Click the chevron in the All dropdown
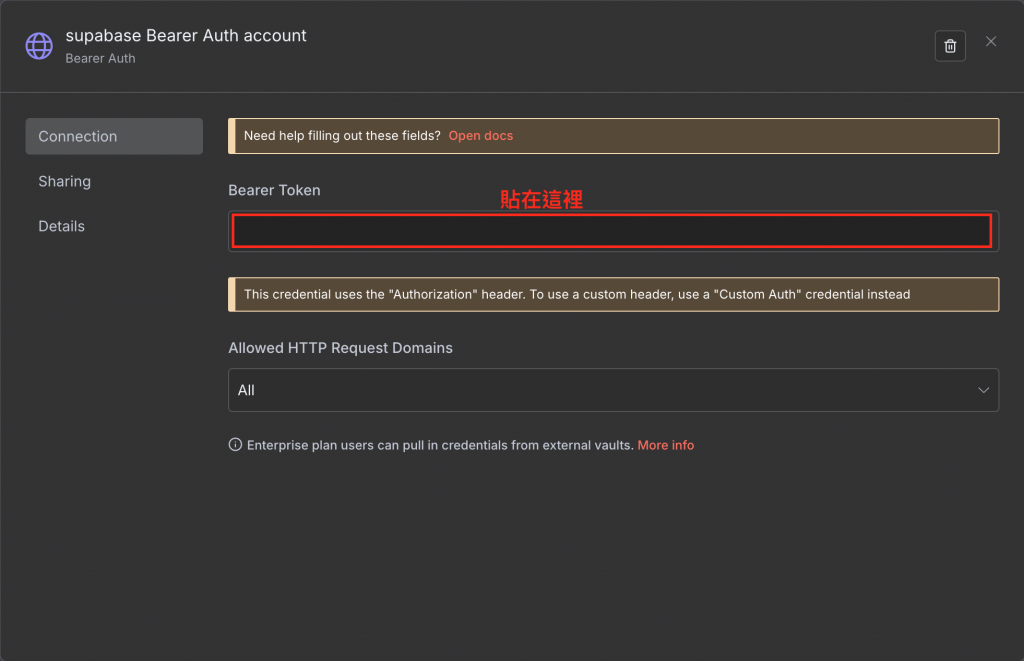This screenshot has width=1024, height=661. (983, 390)
